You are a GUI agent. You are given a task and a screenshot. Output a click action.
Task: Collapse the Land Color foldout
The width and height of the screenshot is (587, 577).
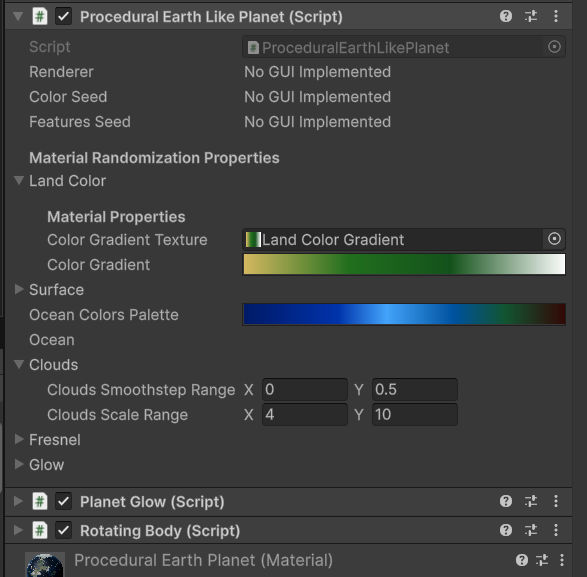pyautogui.click(x=19, y=180)
